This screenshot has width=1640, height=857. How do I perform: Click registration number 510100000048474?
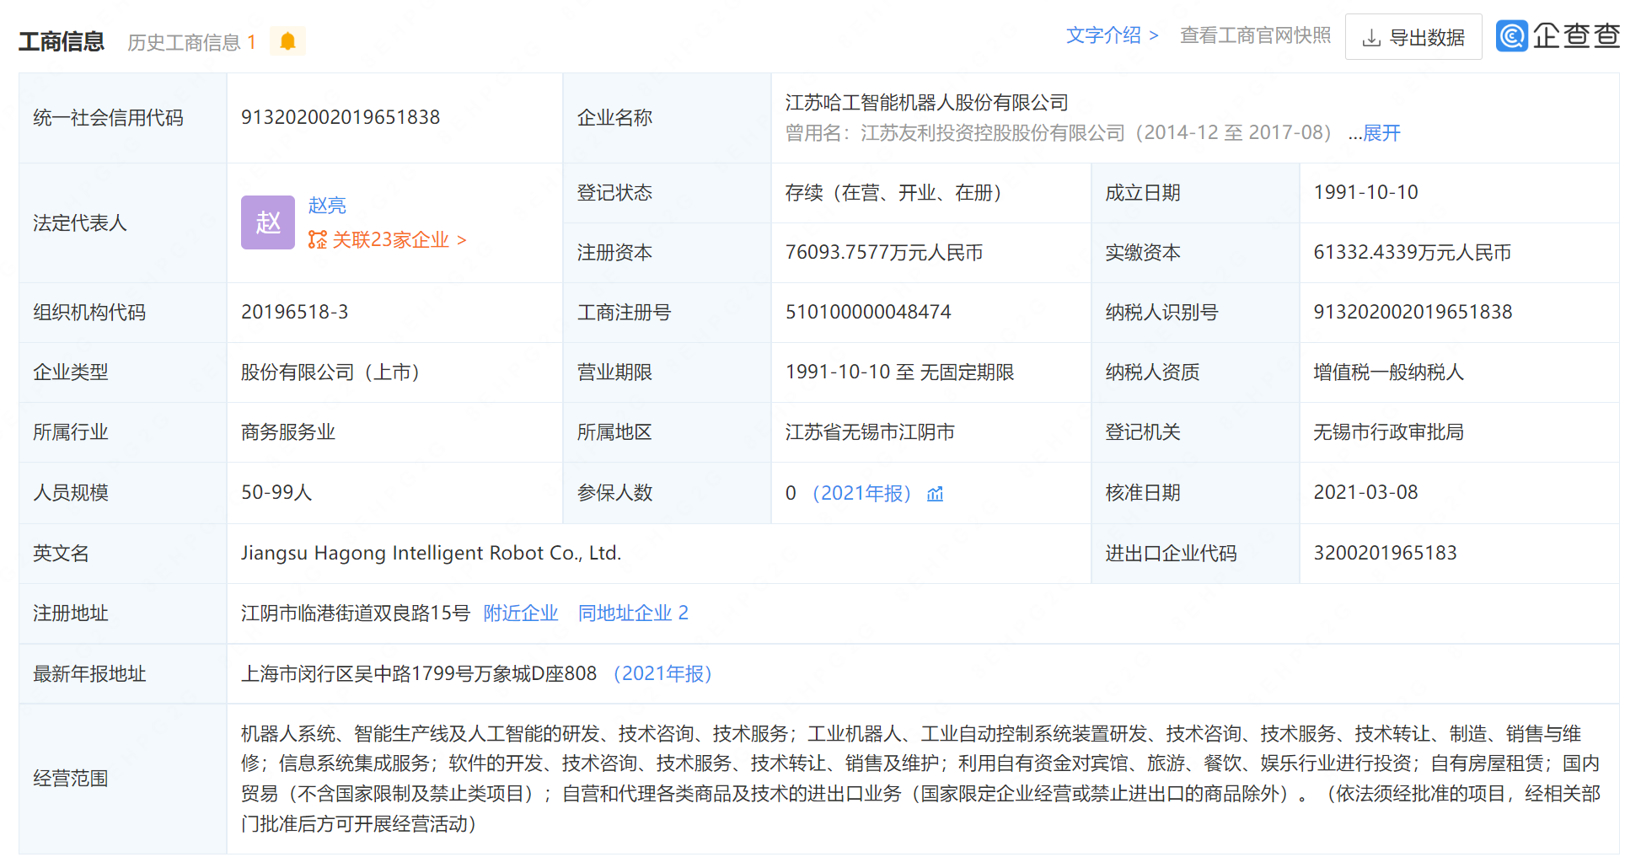[868, 312]
